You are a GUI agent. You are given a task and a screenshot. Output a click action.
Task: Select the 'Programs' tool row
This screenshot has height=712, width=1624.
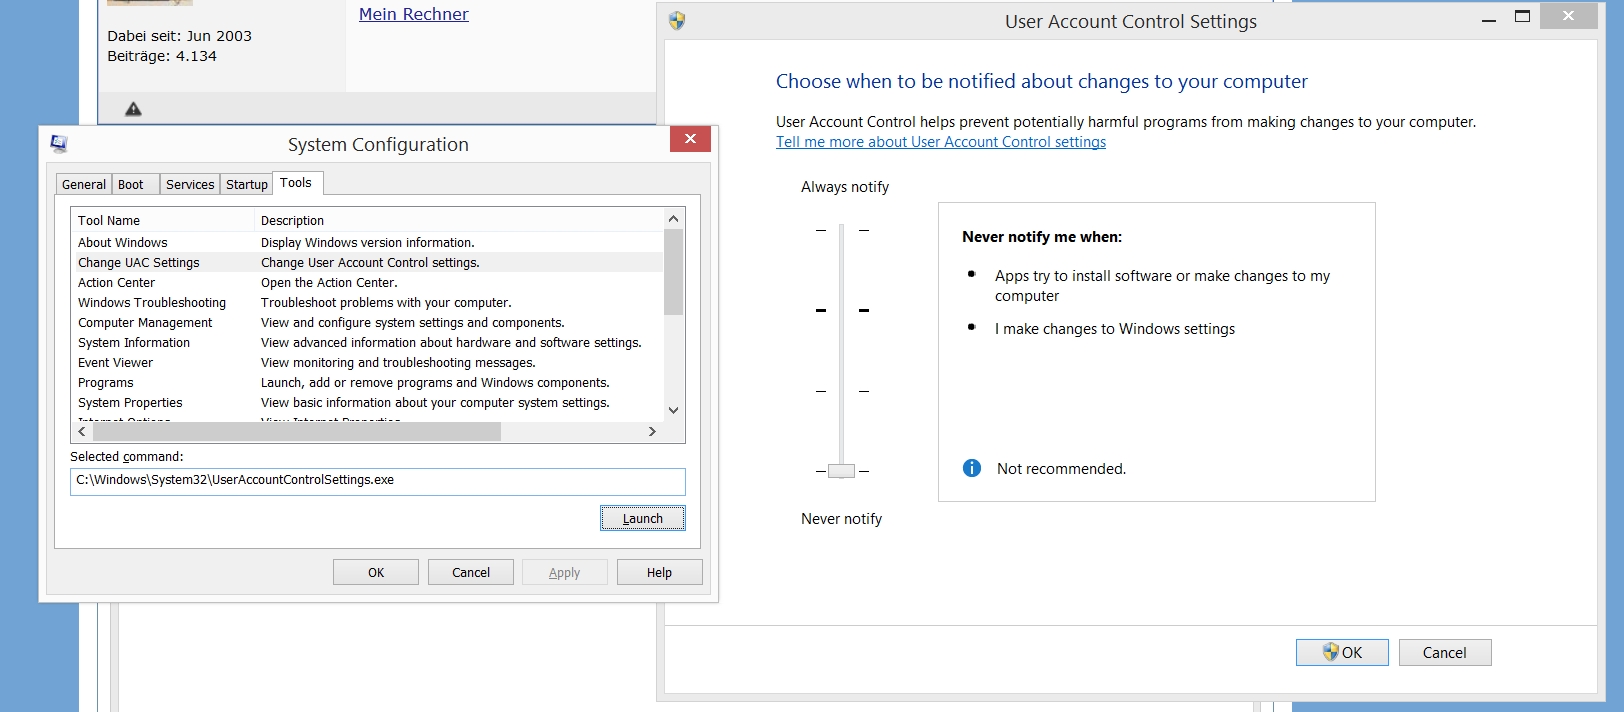[368, 382]
